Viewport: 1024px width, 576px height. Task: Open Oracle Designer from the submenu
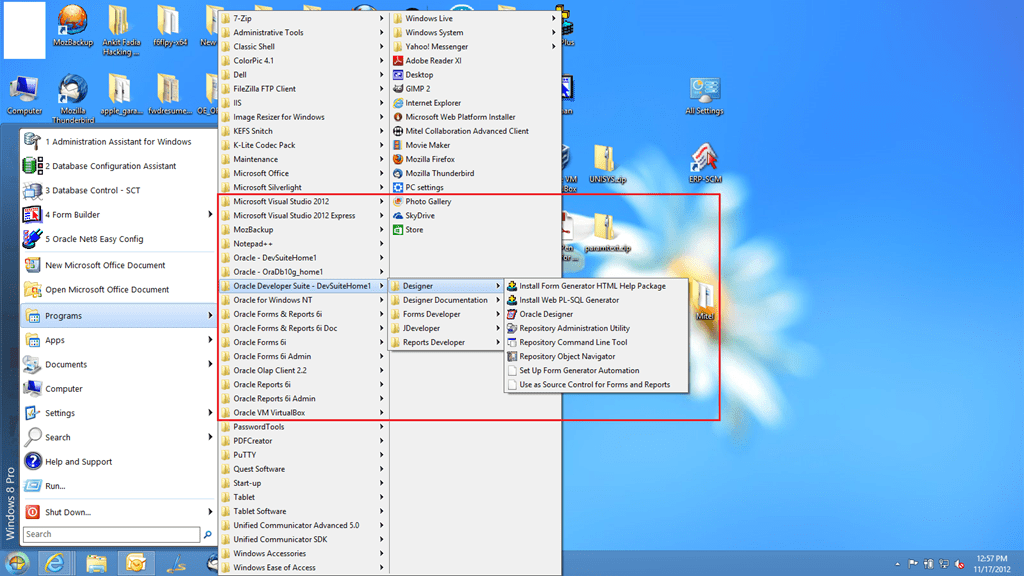(x=596, y=314)
